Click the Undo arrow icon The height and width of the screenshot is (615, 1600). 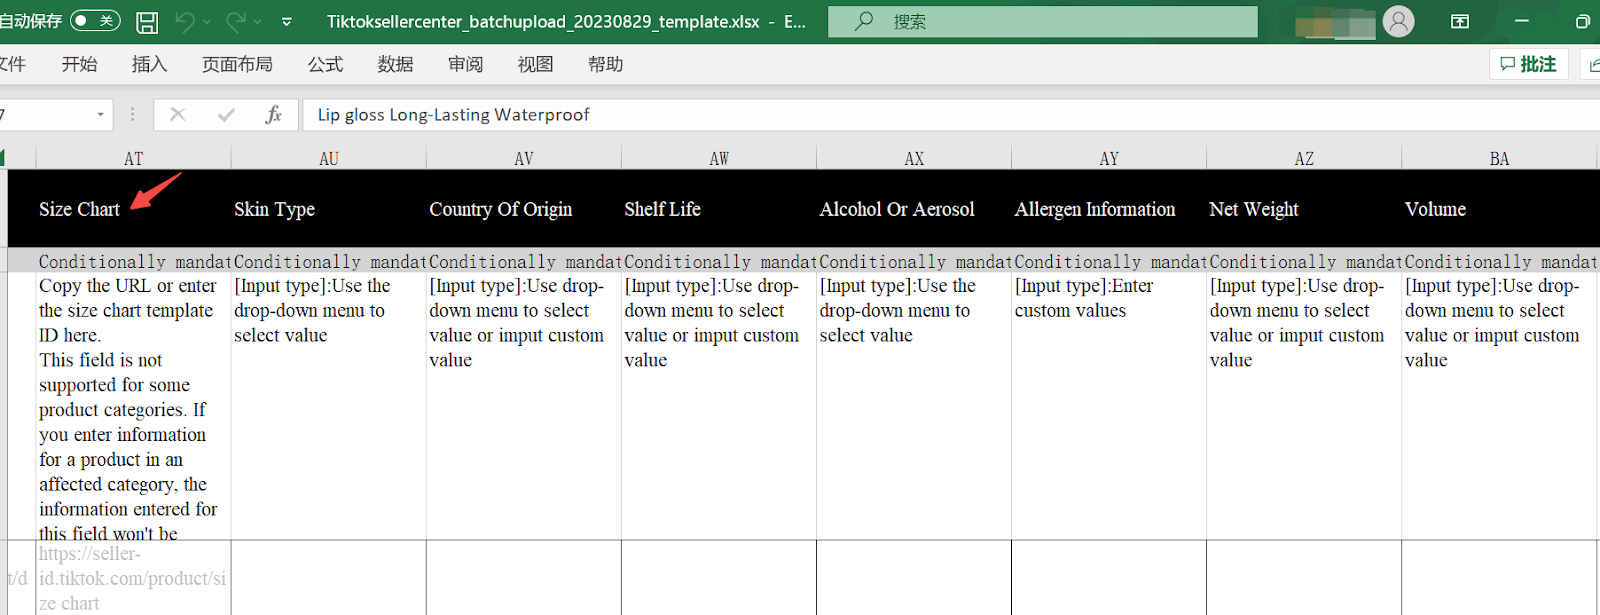click(x=184, y=22)
